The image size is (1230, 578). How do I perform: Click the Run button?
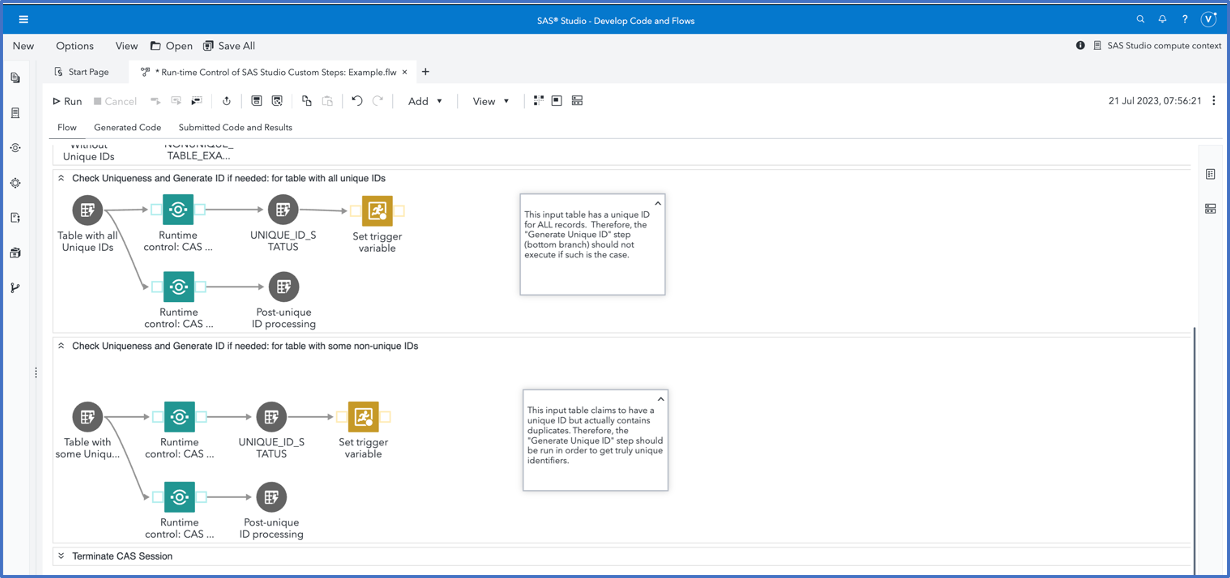65,100
